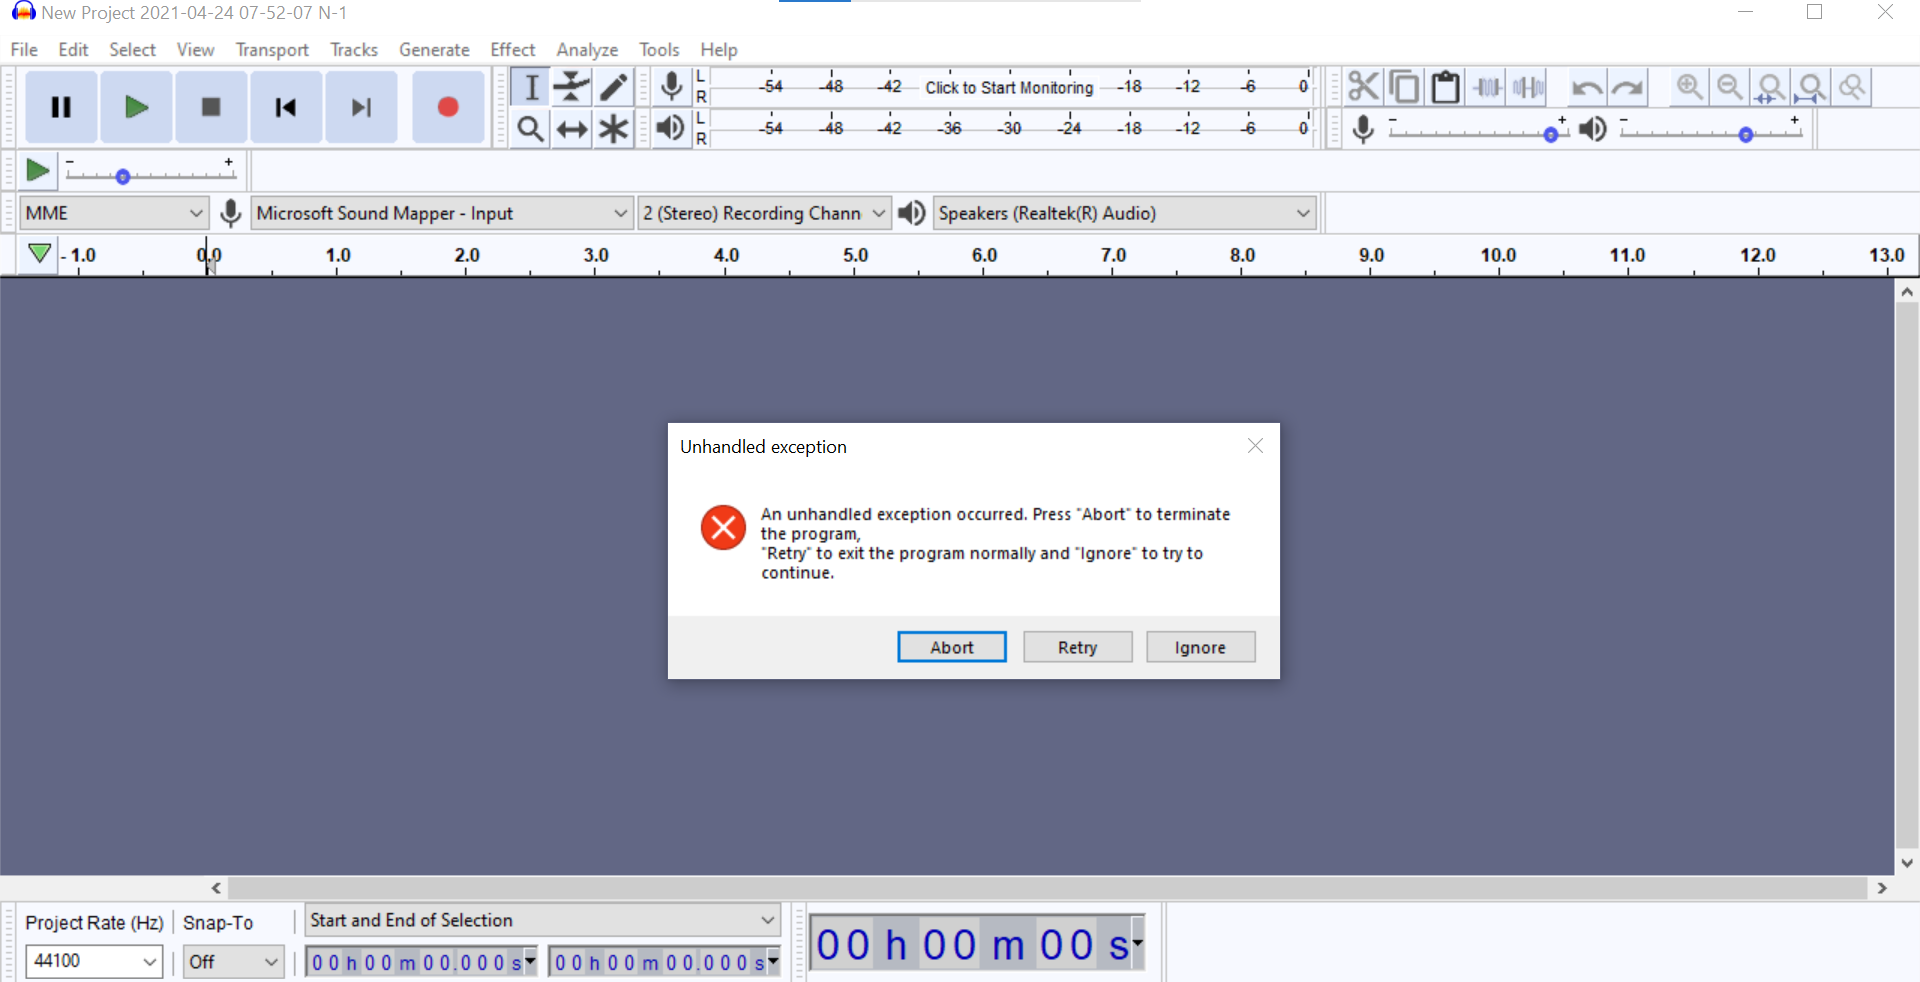Click the Zoom Toggle icon
This screenshot has width=1920, height=982.
click(x=1853, y=88)
